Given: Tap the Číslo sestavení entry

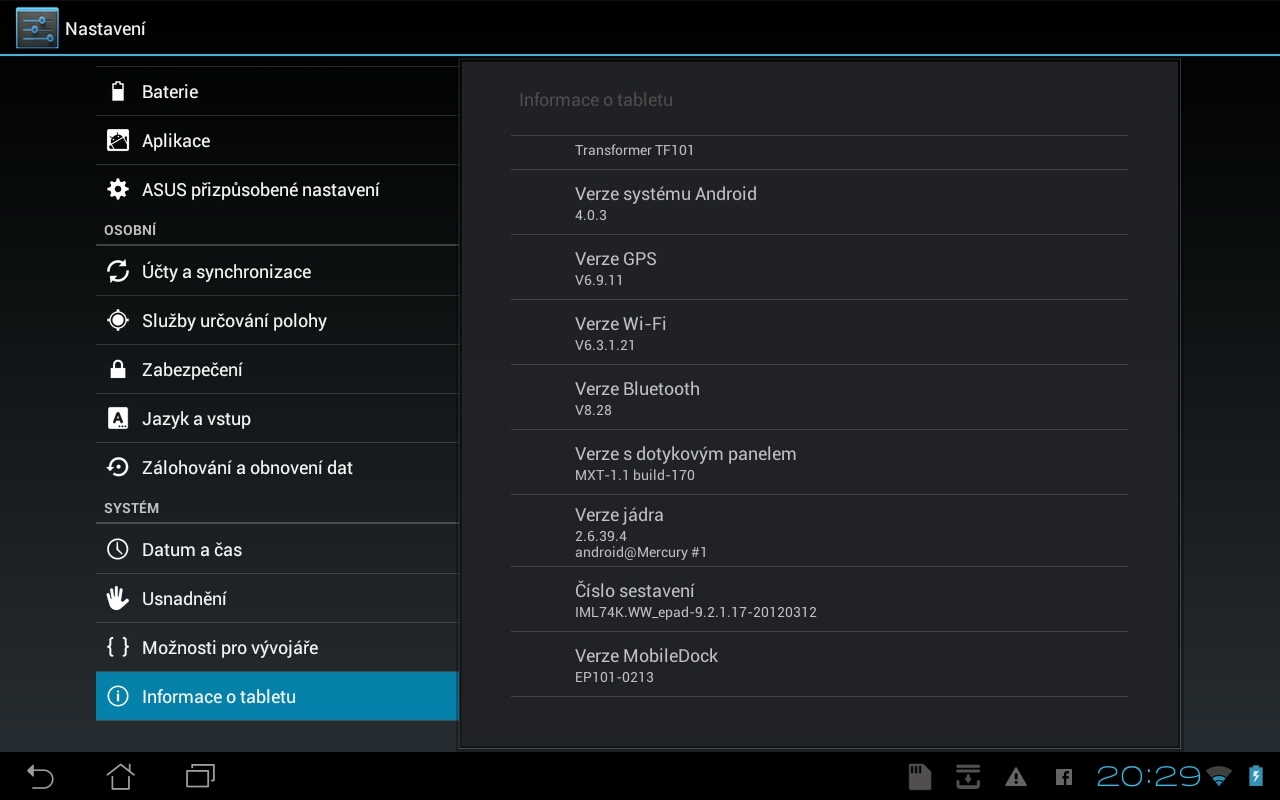Looking at the screenshot, I should pyautogui.click(x=818, y=600).
